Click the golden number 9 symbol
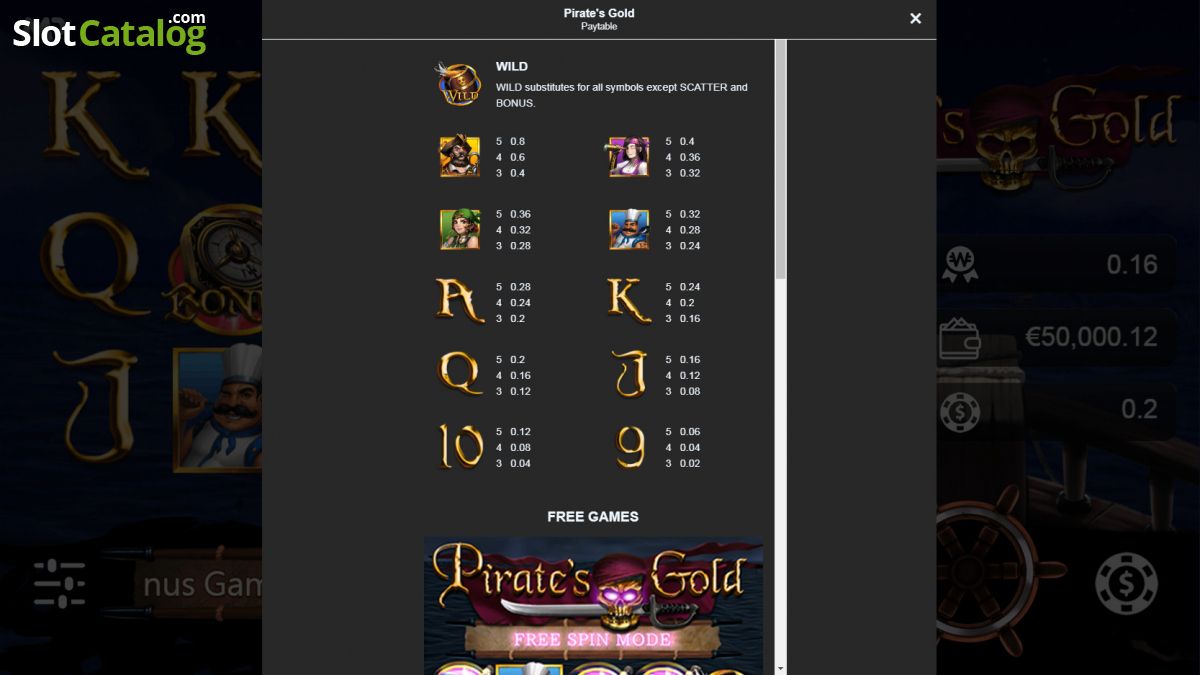Viewport: 1200px width, 675px height. pos(629,448)
